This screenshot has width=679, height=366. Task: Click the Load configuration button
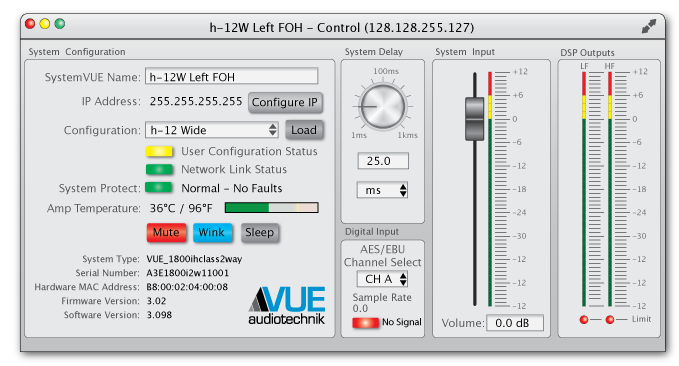(x=304, y=130)
